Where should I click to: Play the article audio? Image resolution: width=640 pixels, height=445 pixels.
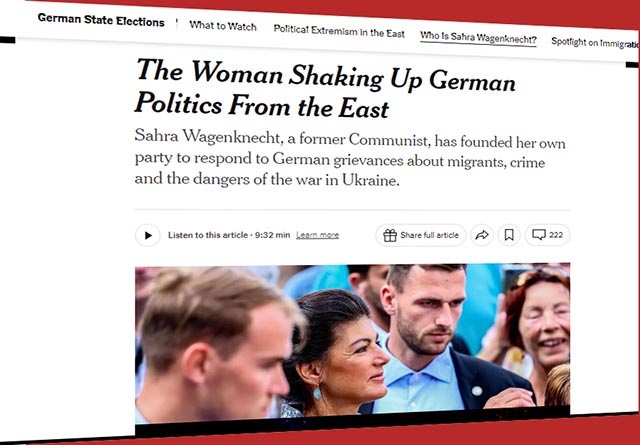pyautogui.click(x=148, y=235)
